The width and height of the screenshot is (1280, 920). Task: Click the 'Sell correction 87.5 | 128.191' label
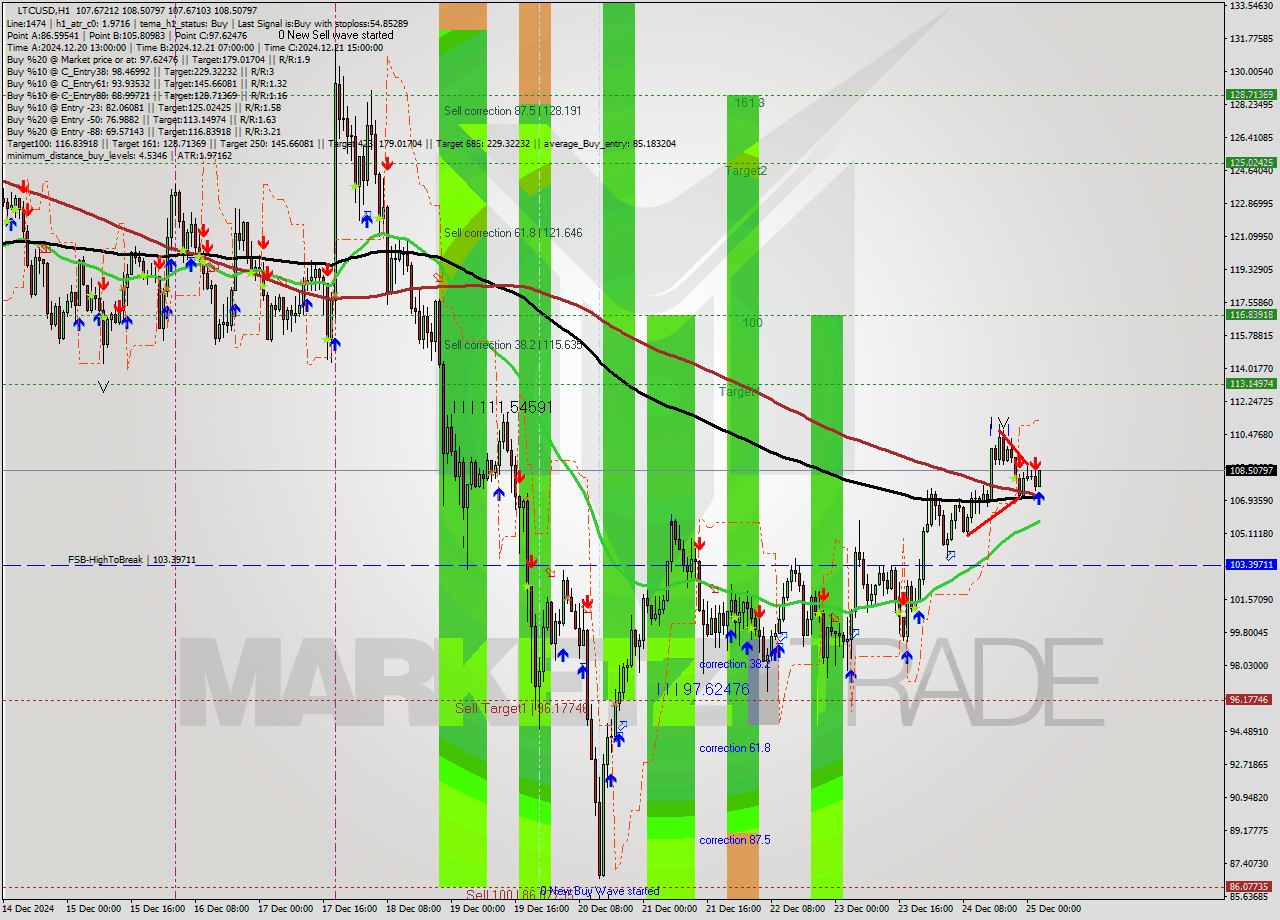pyautogui.click(x=513, y=111)
